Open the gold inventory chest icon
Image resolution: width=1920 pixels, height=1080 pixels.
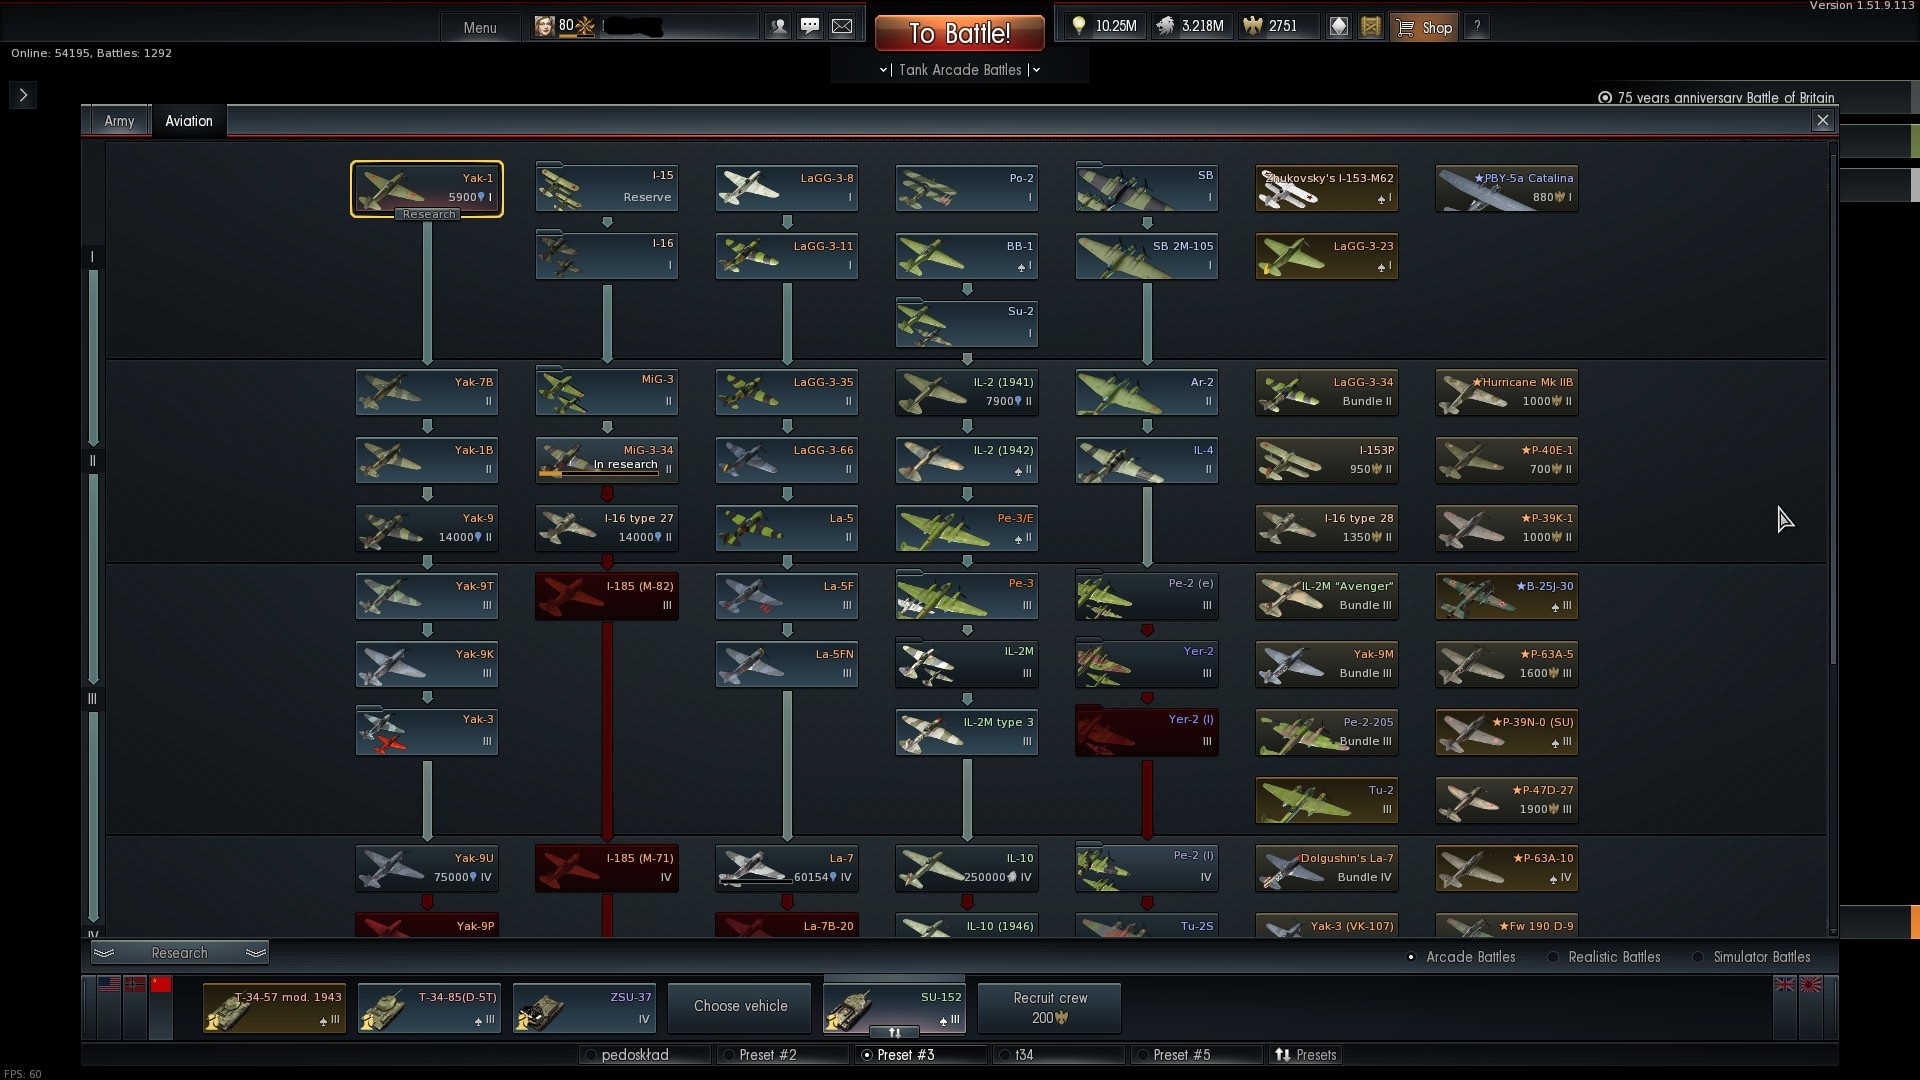tap(1371, 27)
